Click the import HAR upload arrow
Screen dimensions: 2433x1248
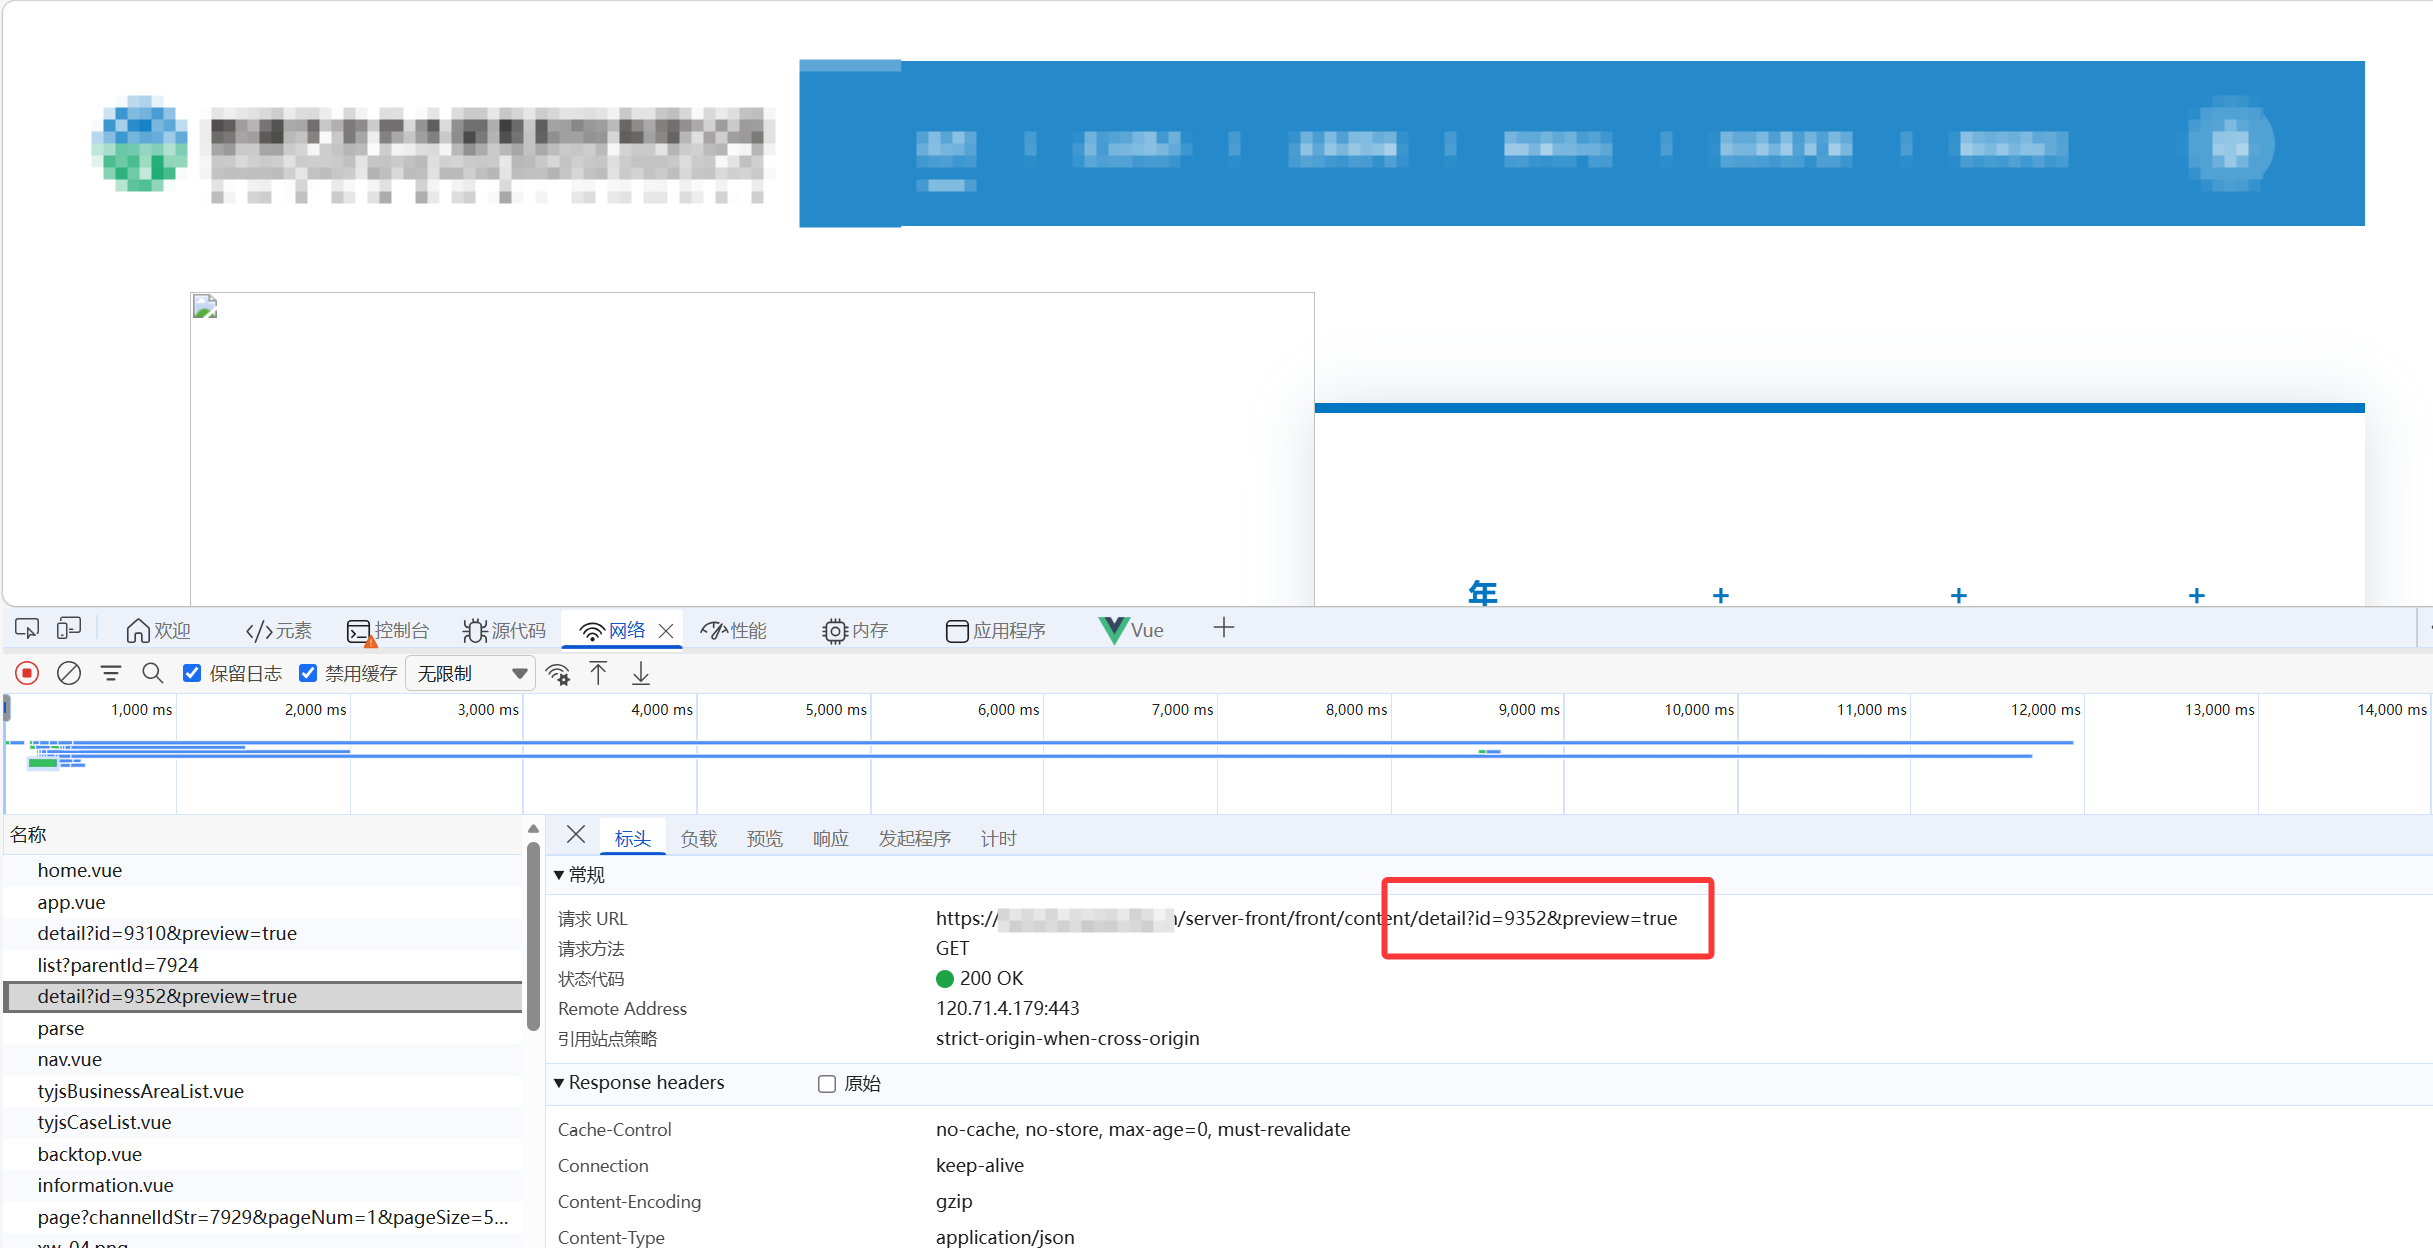tap(598, 673)
